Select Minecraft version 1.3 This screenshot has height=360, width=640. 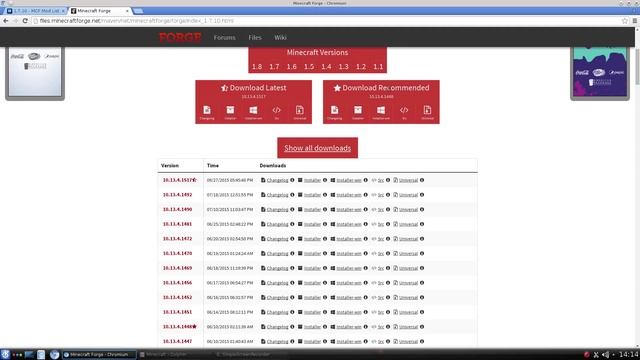(x=344, y=67)
